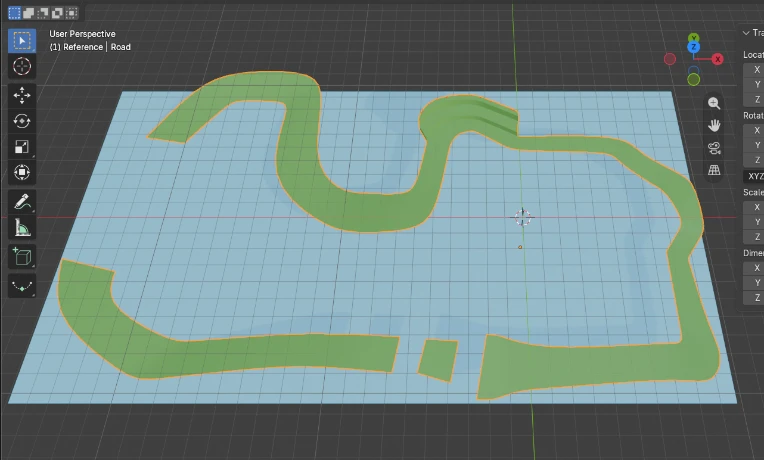Select the Annotate pencil tool
The width and height of the screenshot is (764, 460).
tap(22, 202)
